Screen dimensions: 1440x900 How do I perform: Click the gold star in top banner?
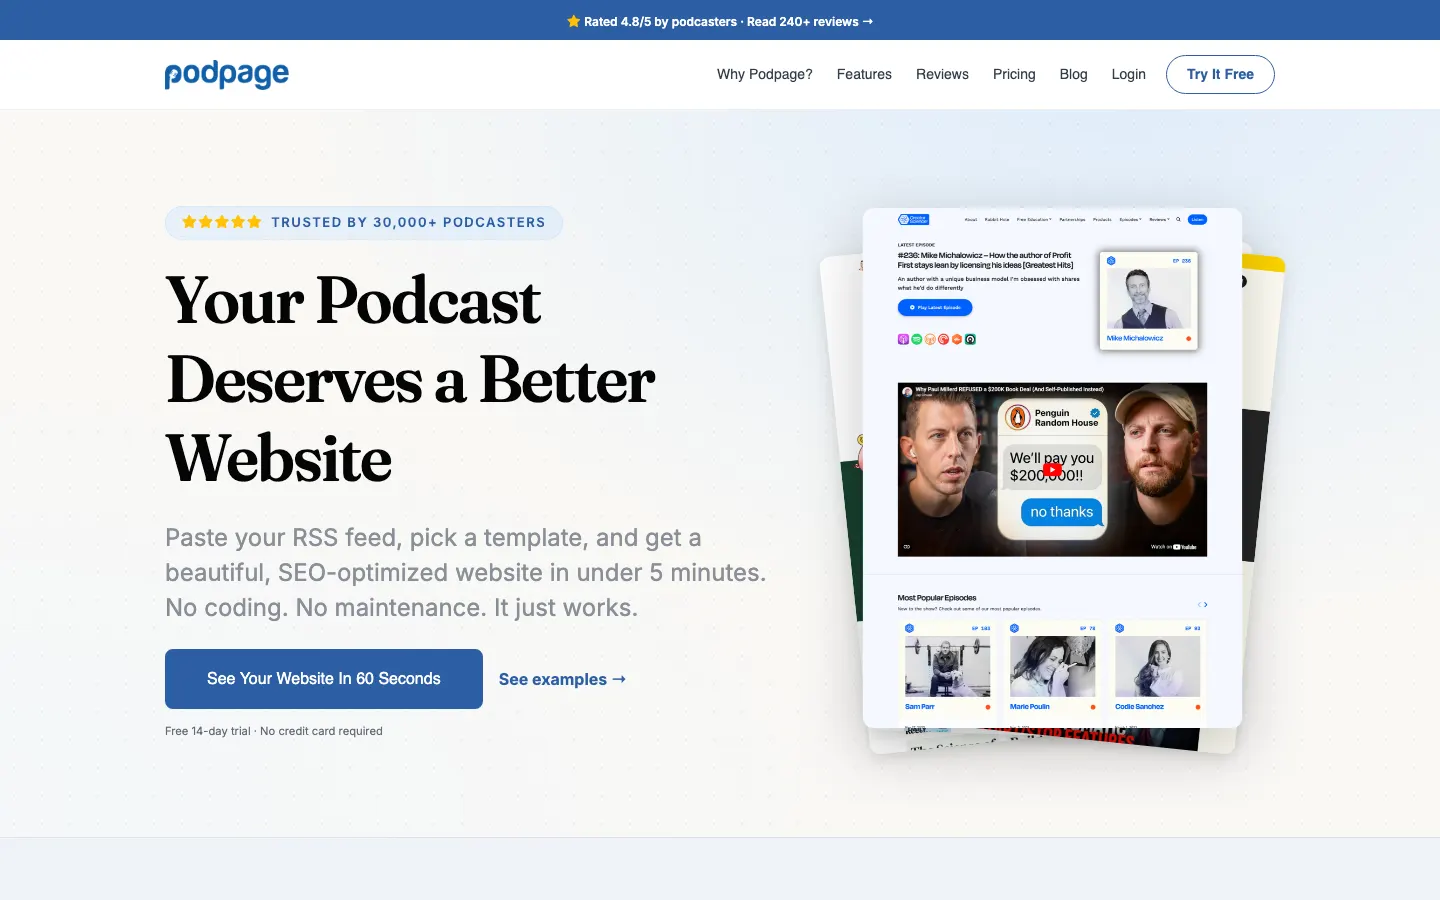[x=573, y=21]
